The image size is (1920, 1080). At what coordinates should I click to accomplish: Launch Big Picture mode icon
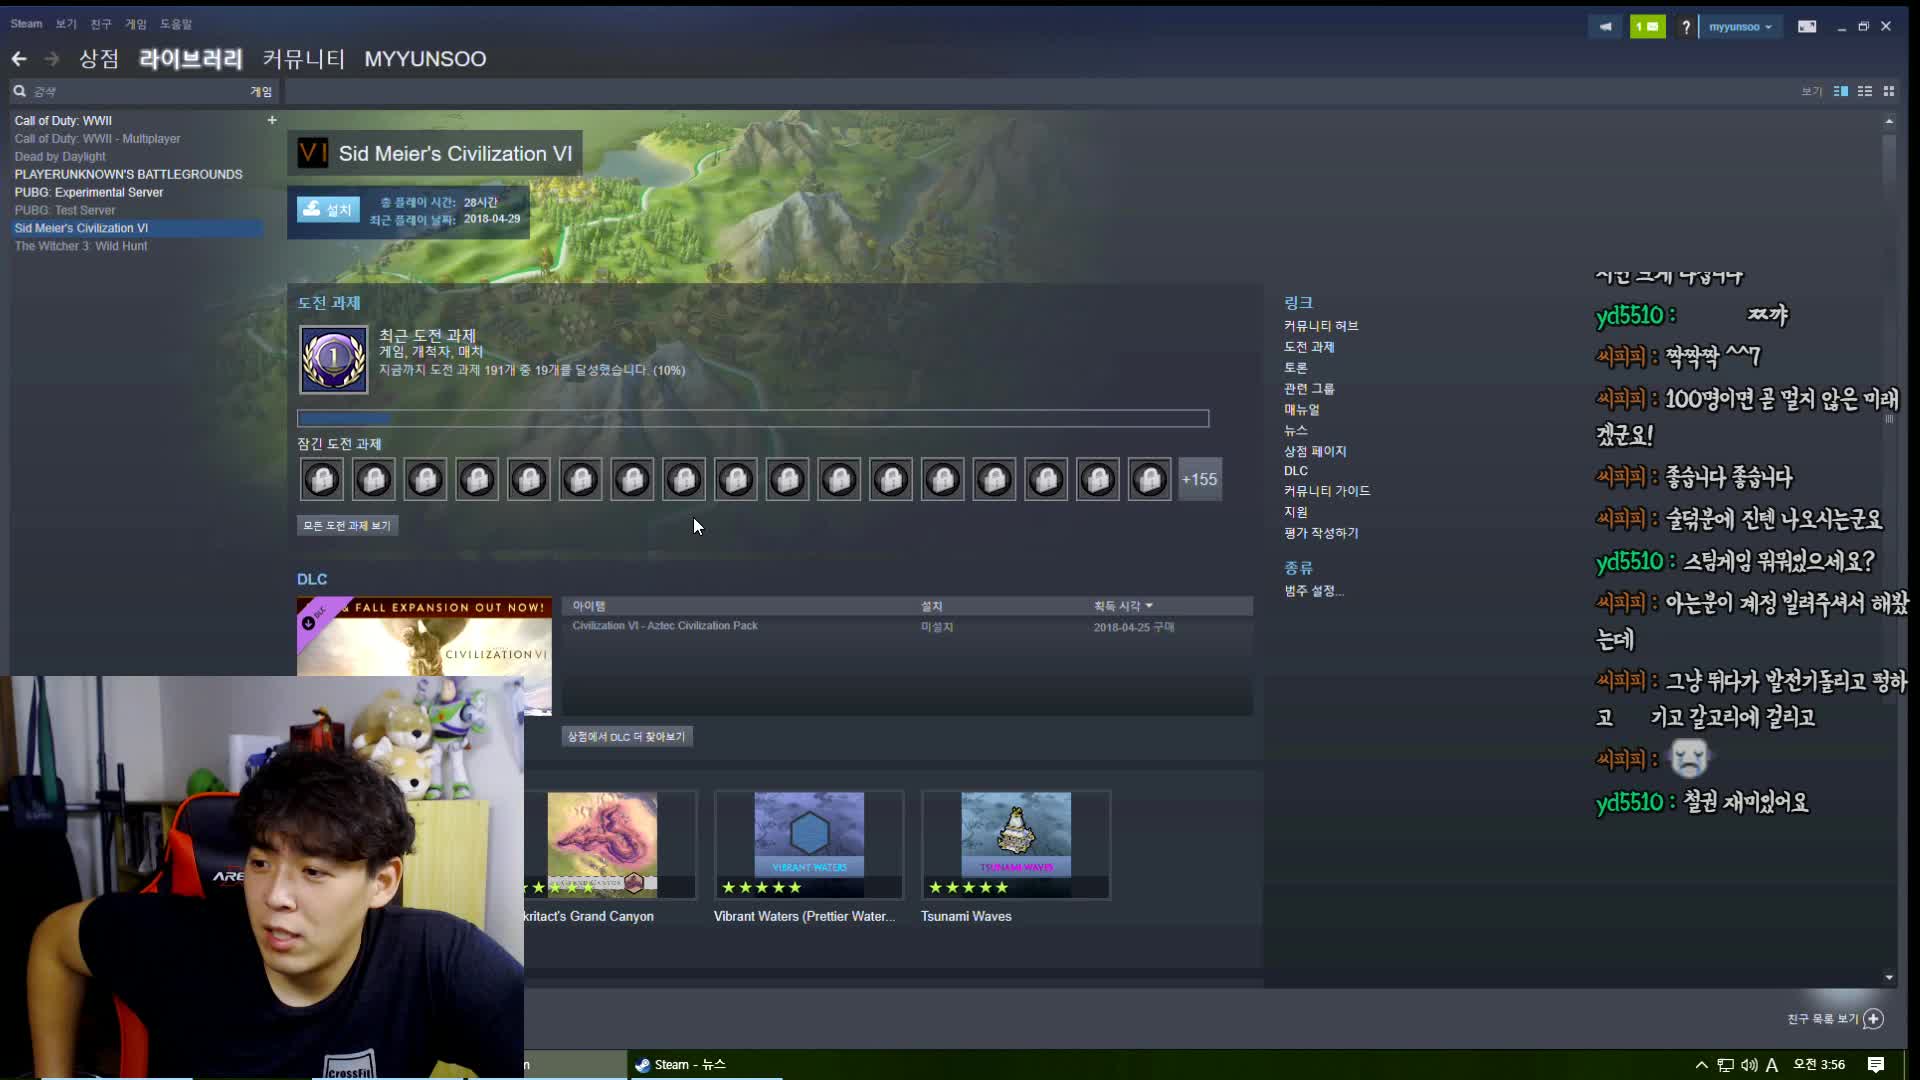(x=1807, y=27)
